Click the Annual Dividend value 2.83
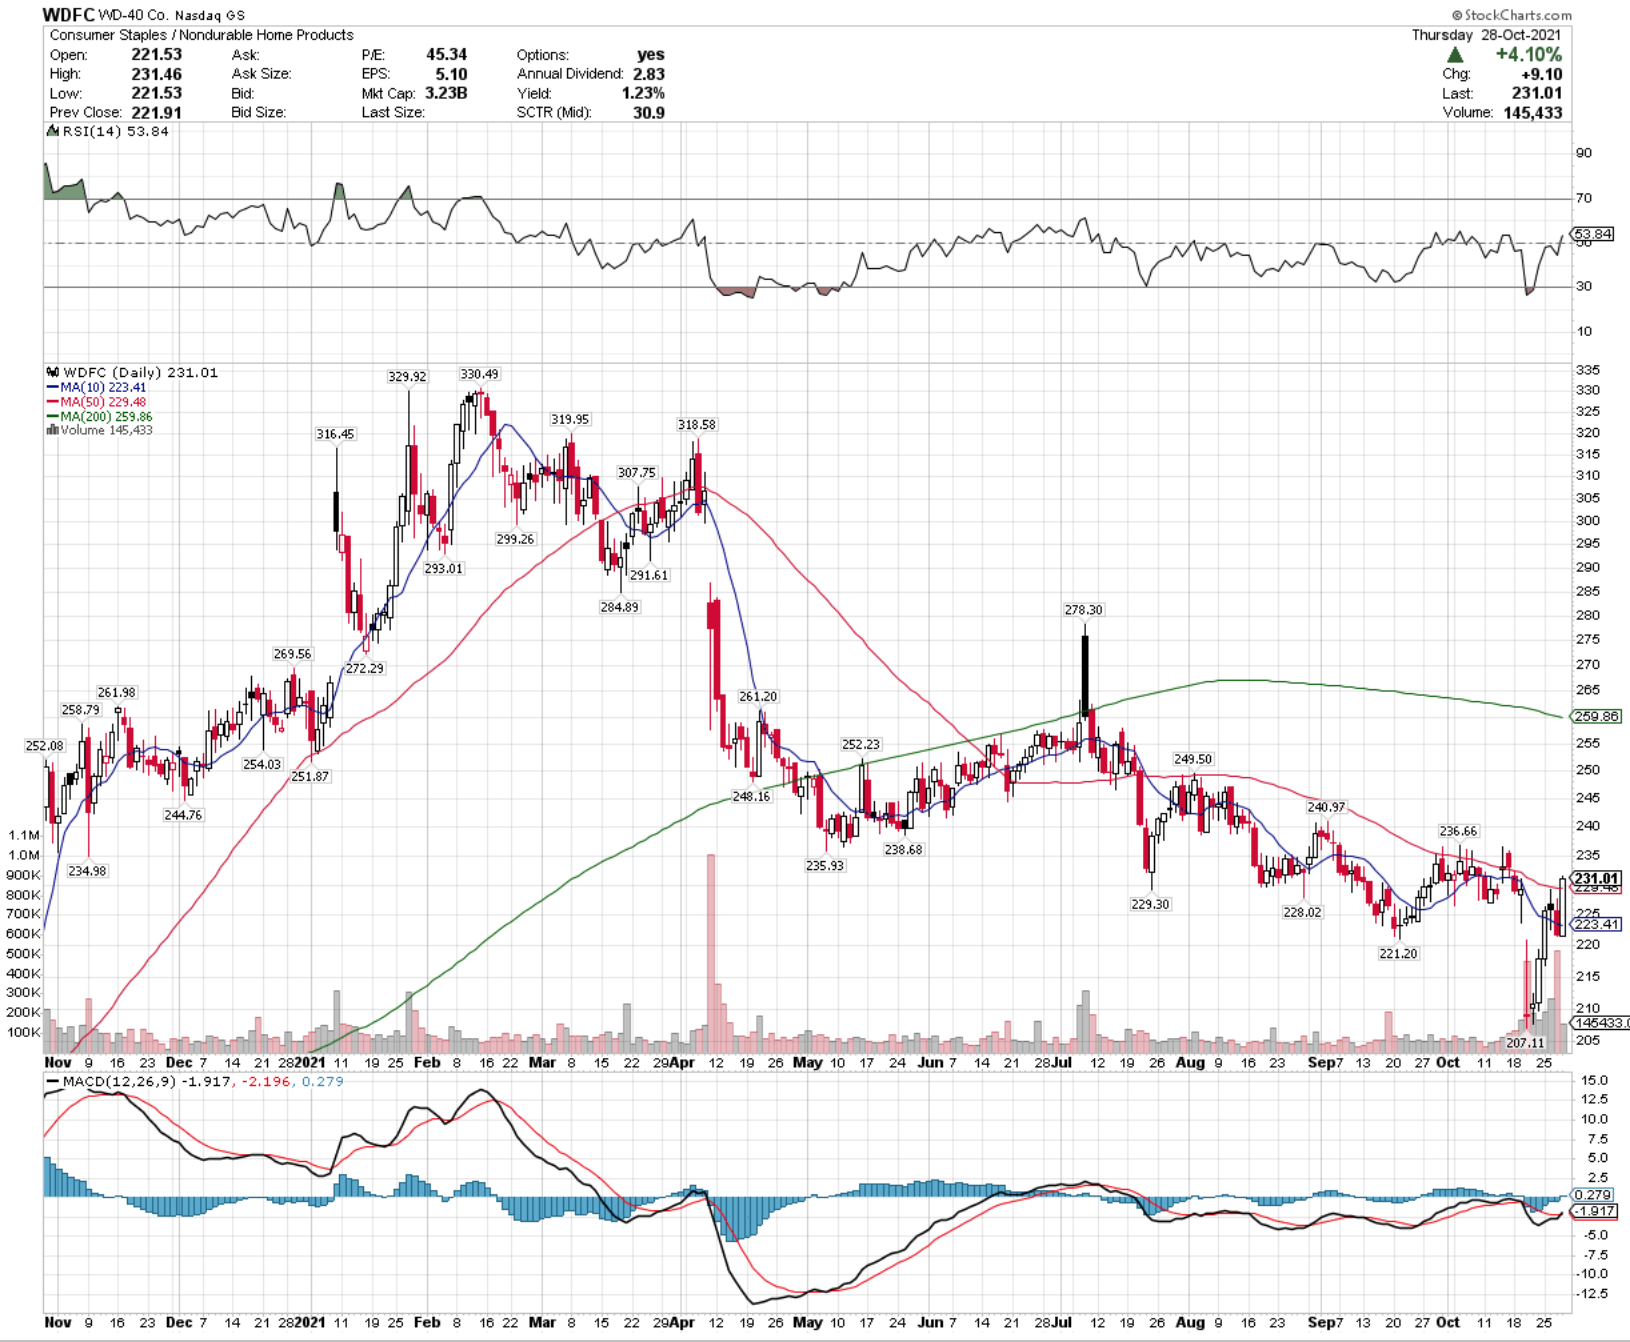The width and height of the screenshot is (1630, 1342). pyautogui.click(x=648, y=74)
